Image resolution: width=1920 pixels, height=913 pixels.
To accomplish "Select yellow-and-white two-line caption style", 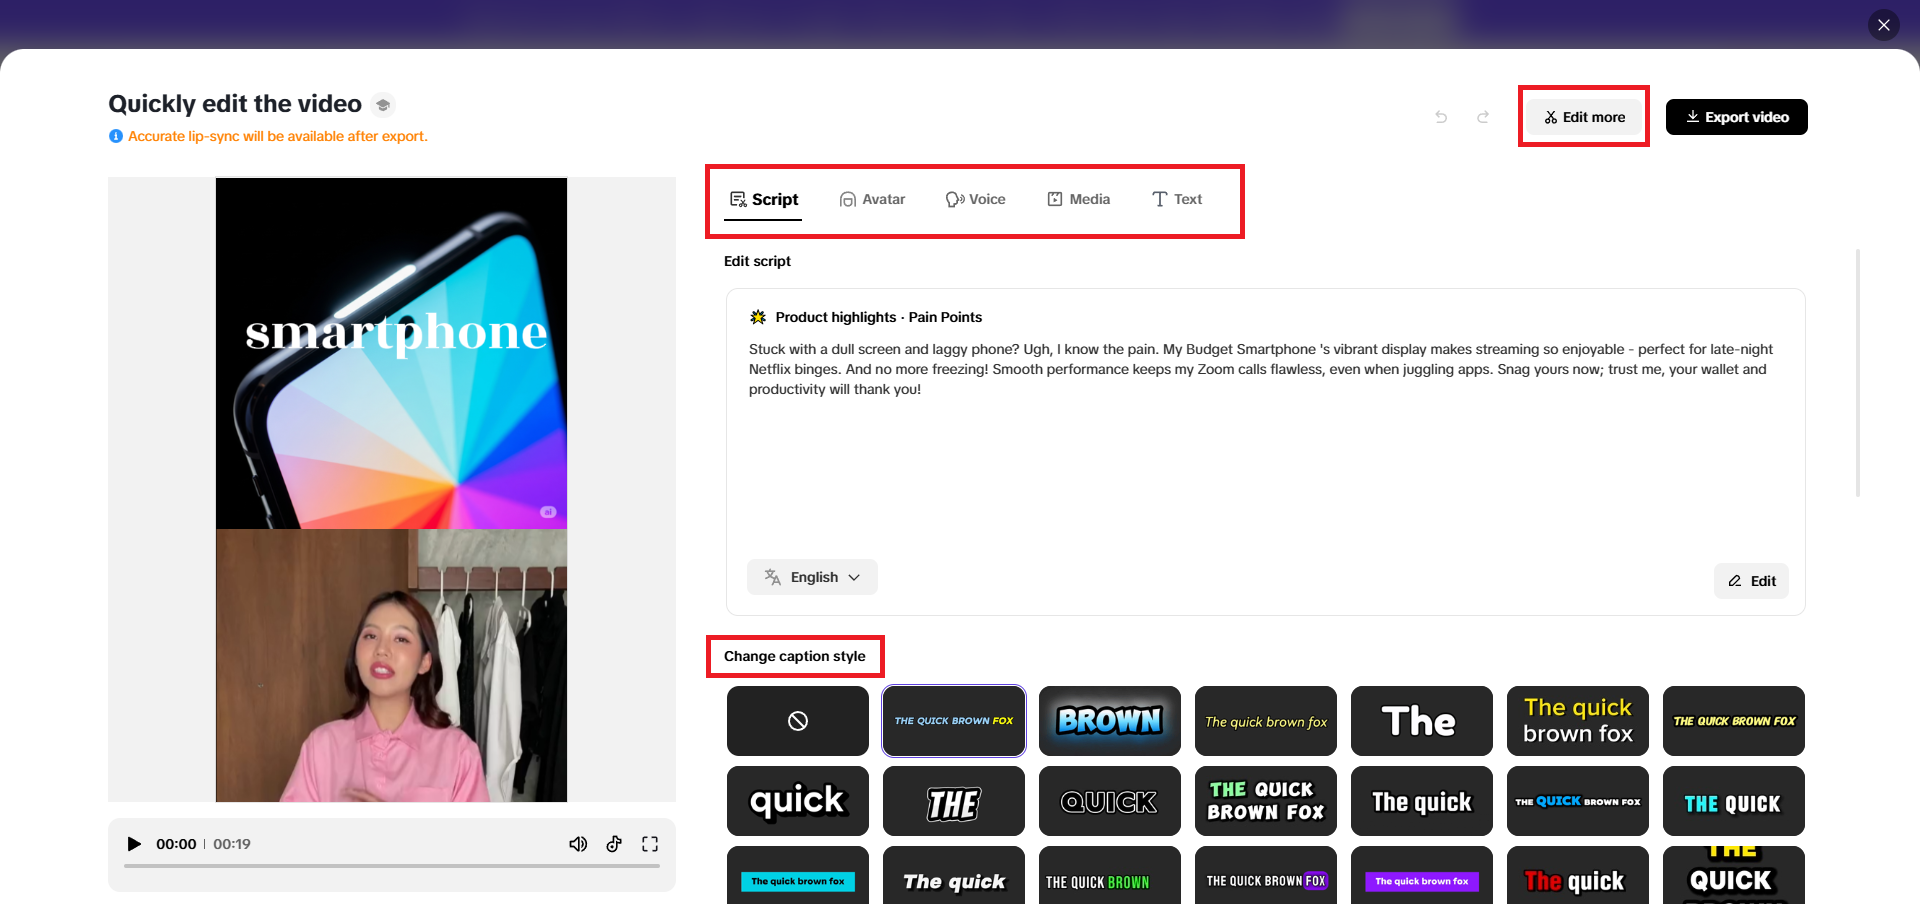I will tap(1578, 721).
